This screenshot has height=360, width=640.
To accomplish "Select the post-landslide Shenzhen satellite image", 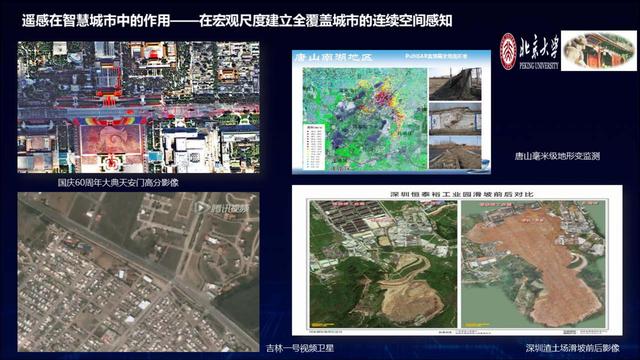I will [533, 264].
